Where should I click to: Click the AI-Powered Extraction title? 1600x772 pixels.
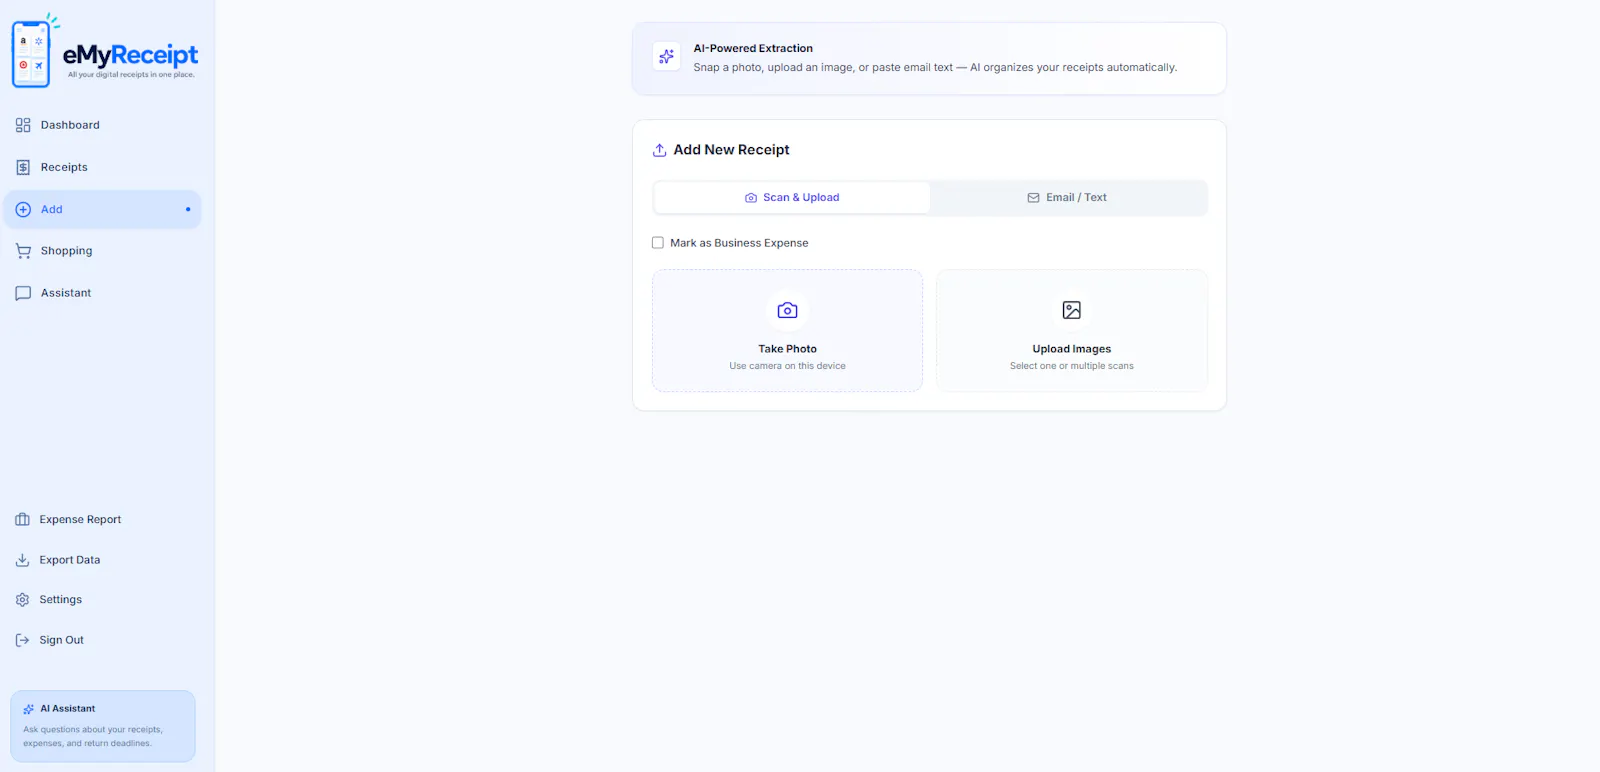pyautogui.click(x=753, y=48)
